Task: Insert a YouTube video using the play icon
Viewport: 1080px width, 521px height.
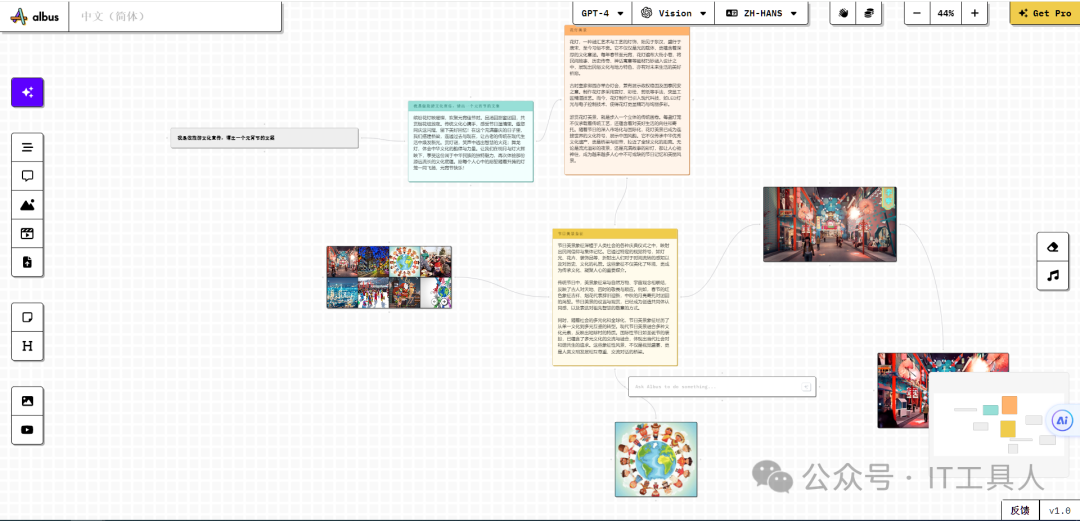Action: pyautogui.click(x=28, y=429)
